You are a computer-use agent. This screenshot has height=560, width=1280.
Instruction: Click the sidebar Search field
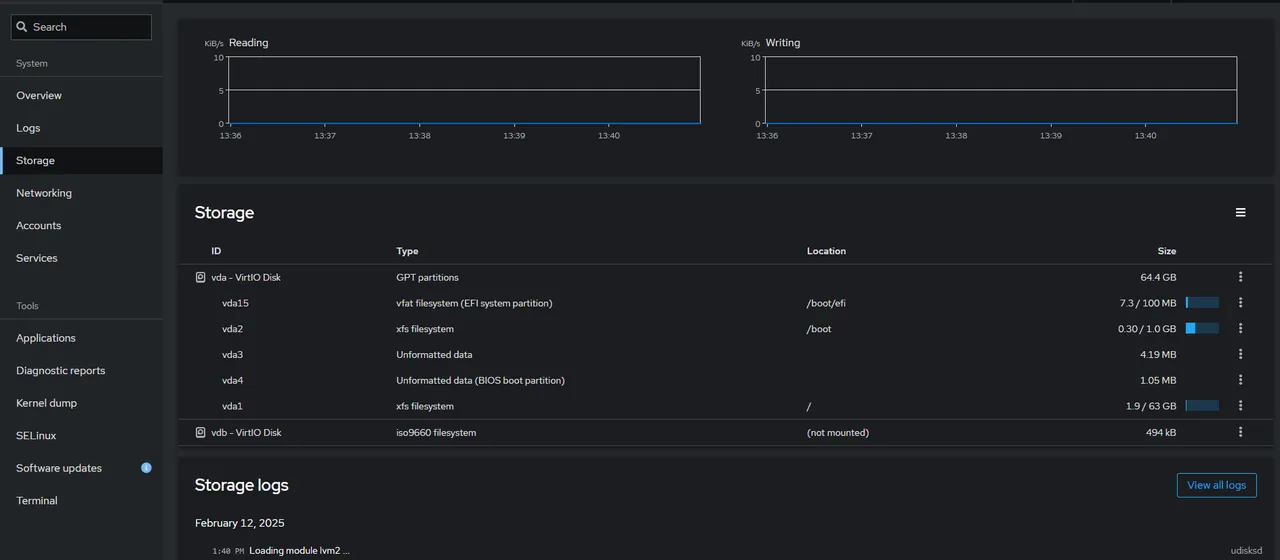click(x=81, y=27)
